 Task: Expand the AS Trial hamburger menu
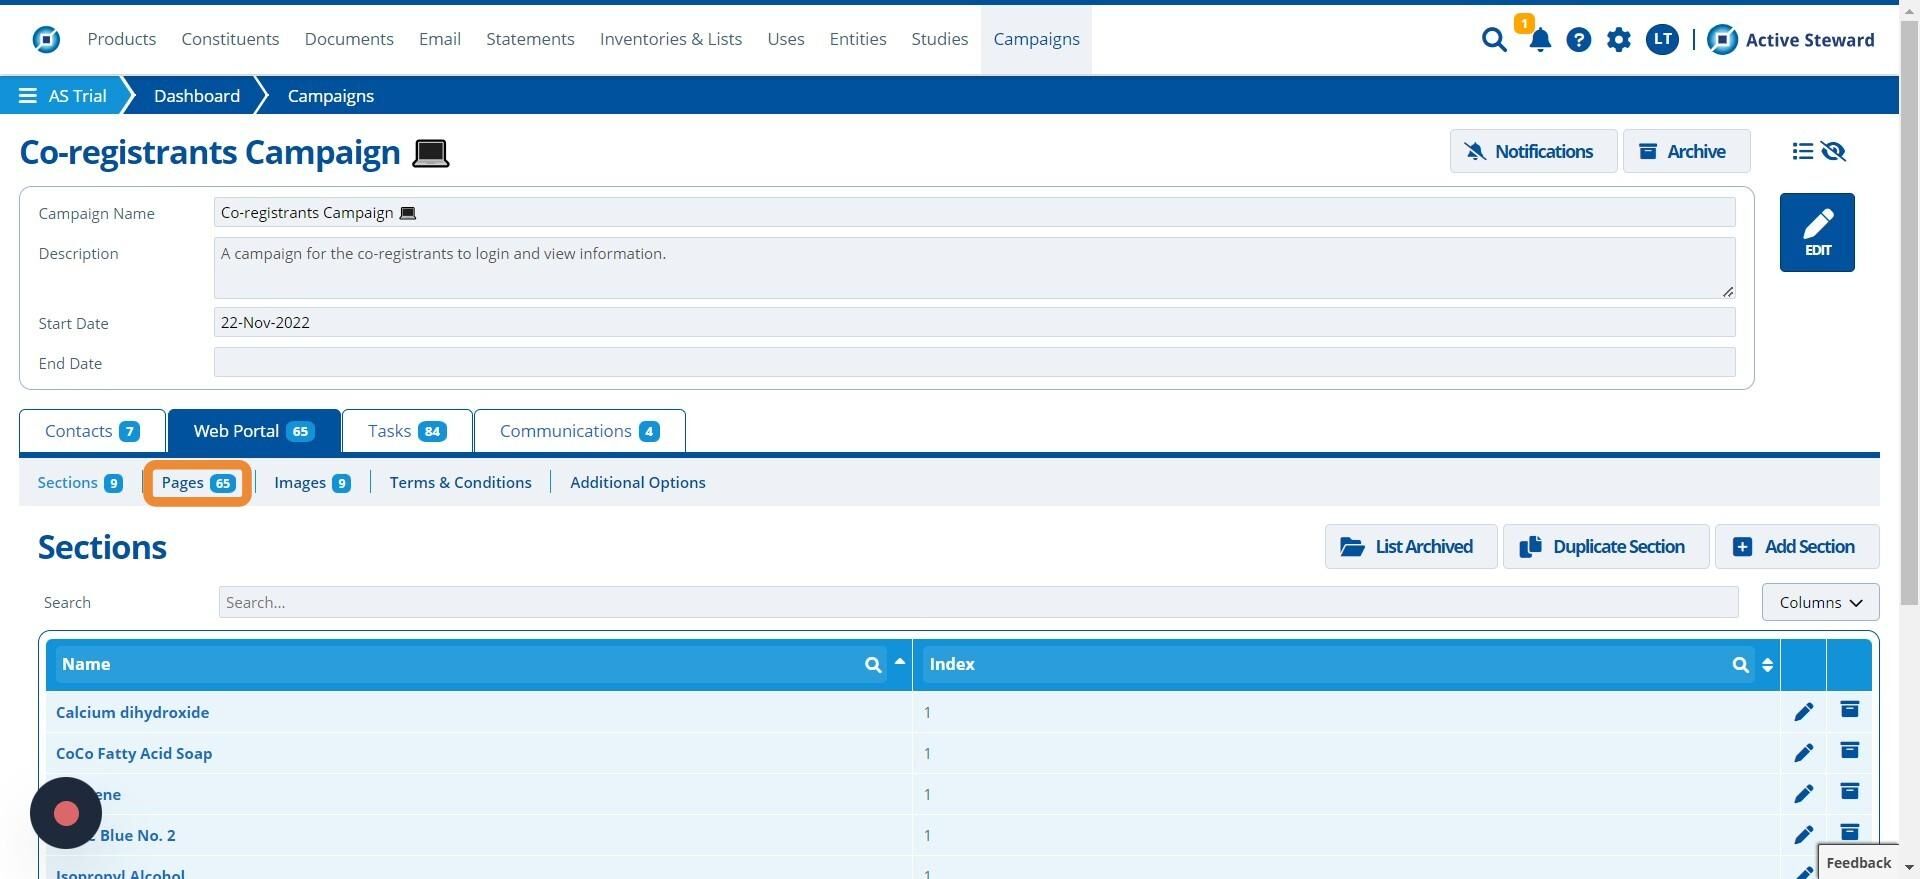click(27, 96)
